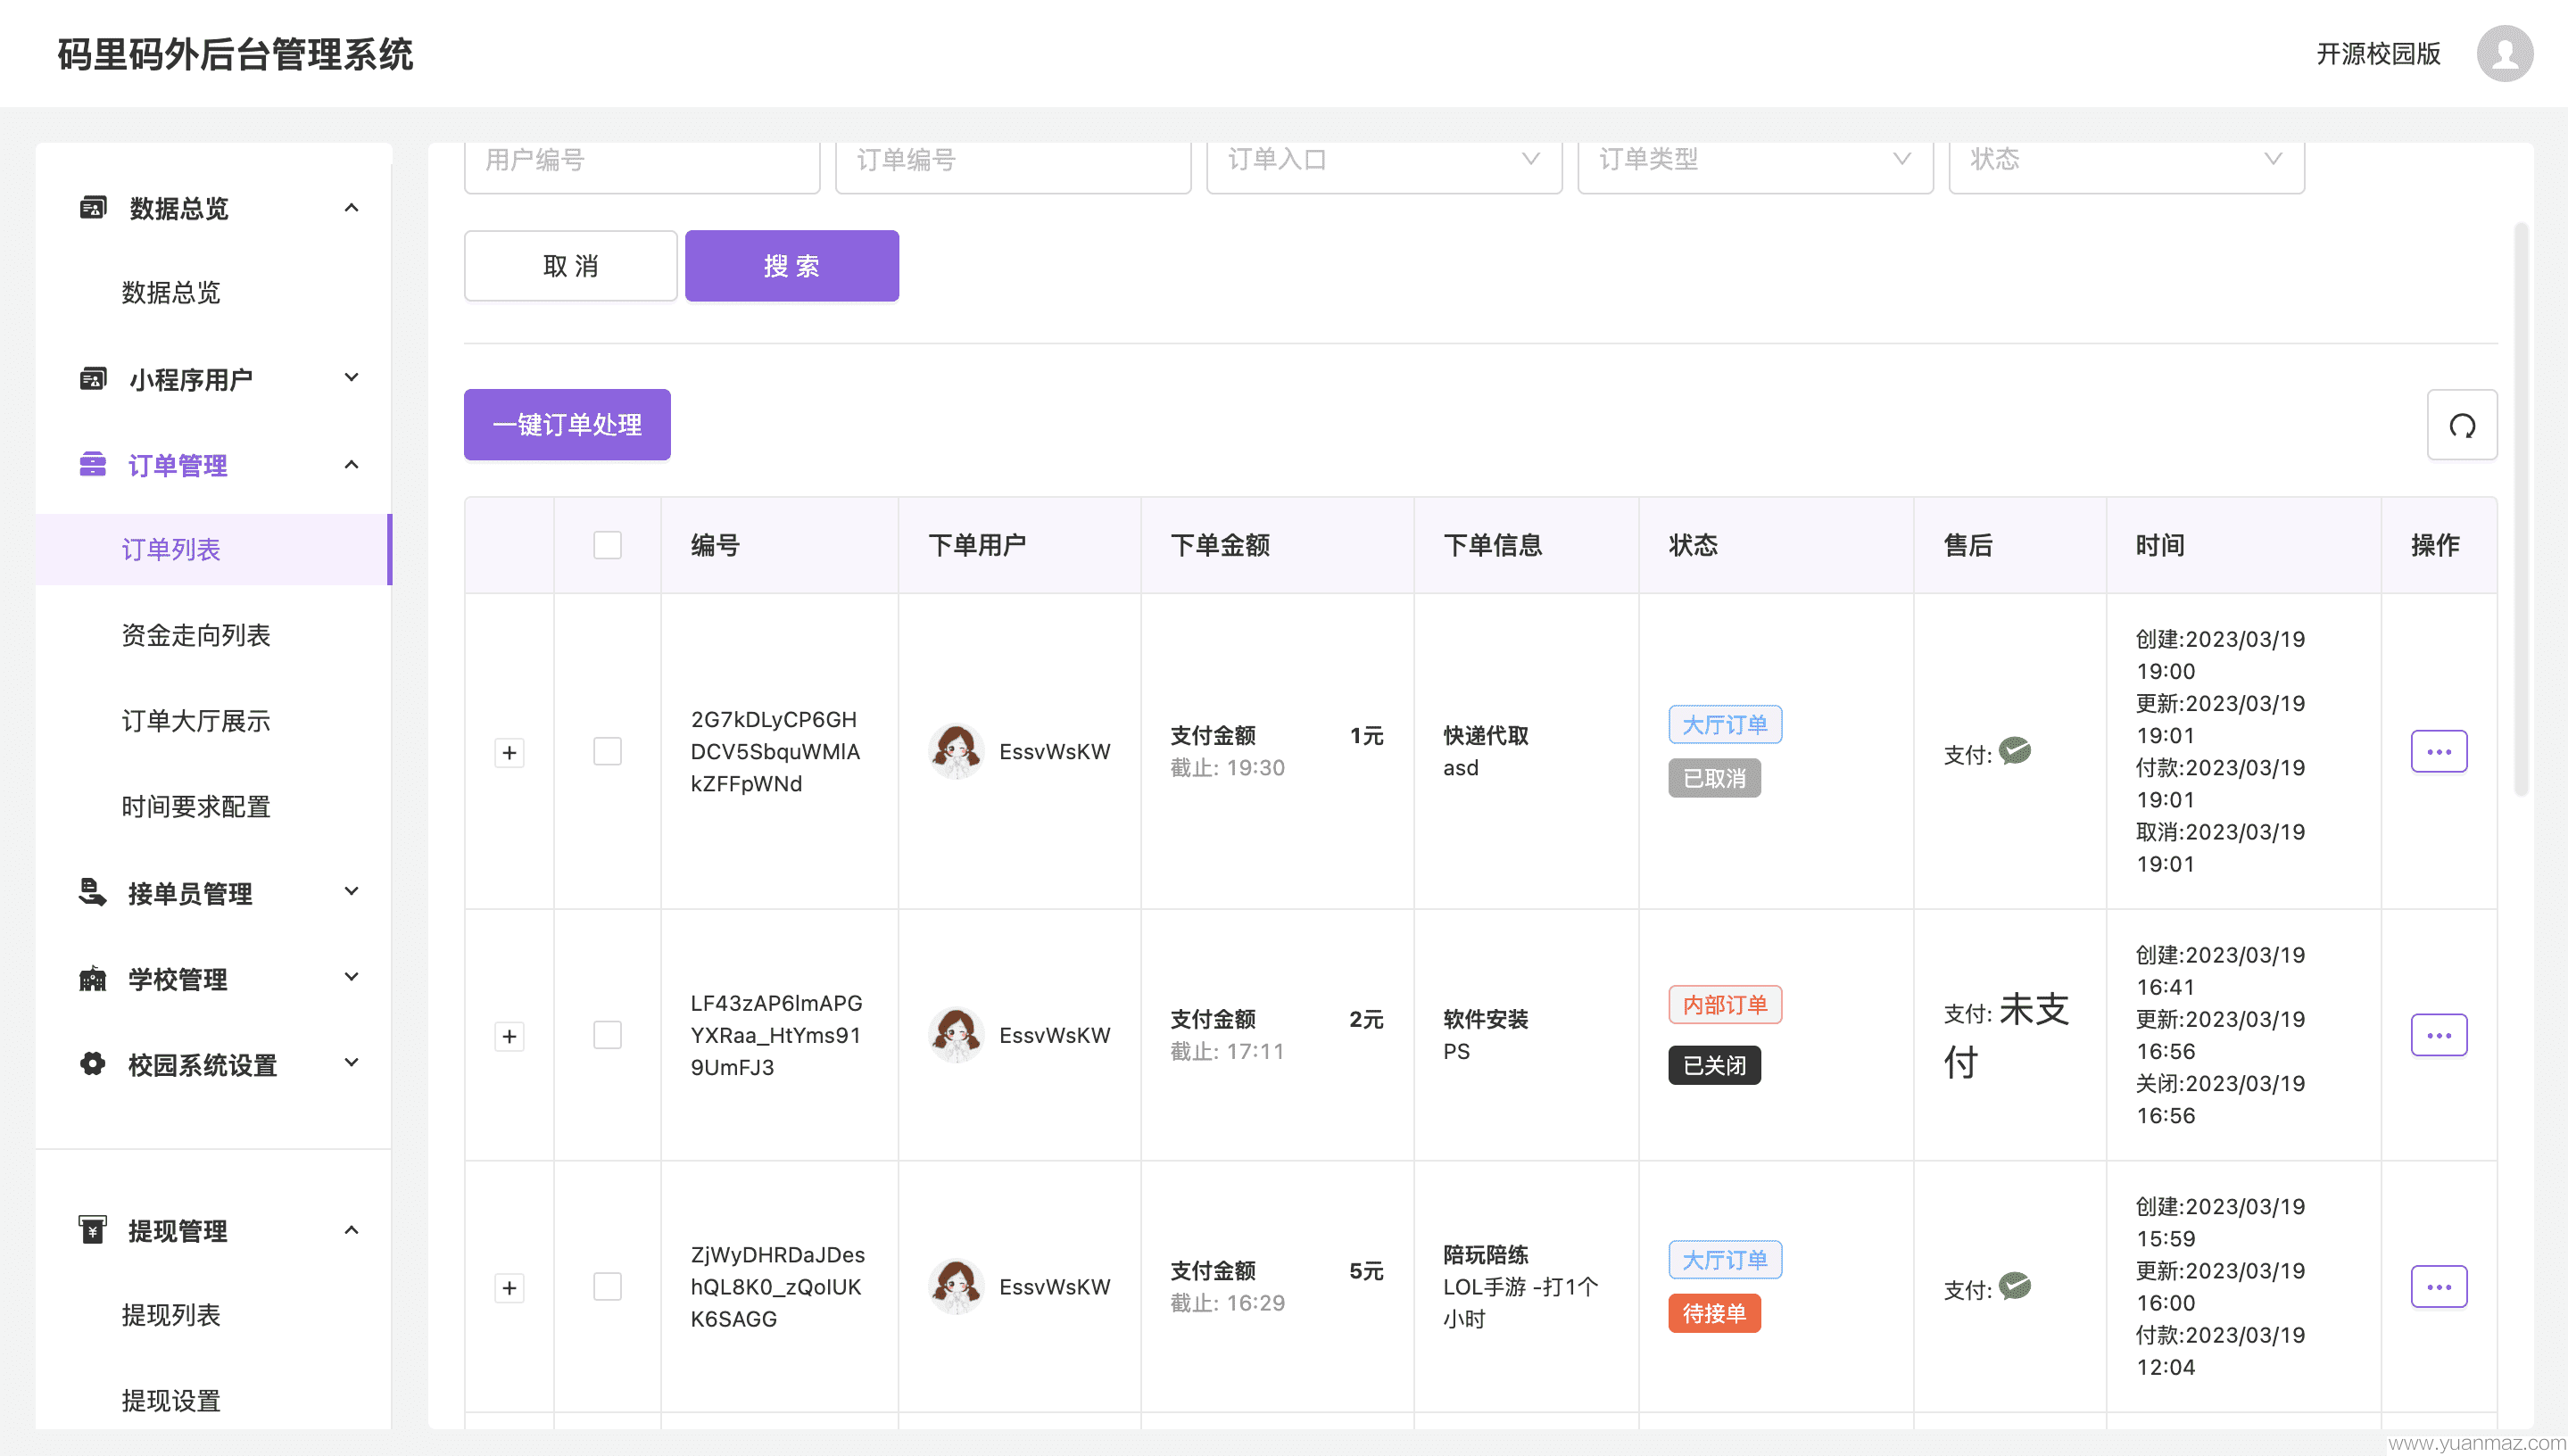Screen dimensions: 2568x1456
Task: Collapse the 数据总览 menu chevron
Action: pyautogui.click(x=351, y=208)
